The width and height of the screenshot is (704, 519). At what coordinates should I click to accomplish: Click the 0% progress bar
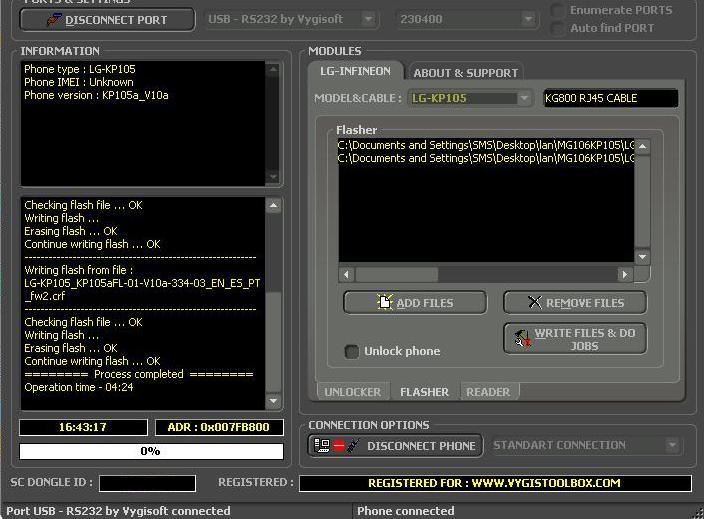point(151,451)
